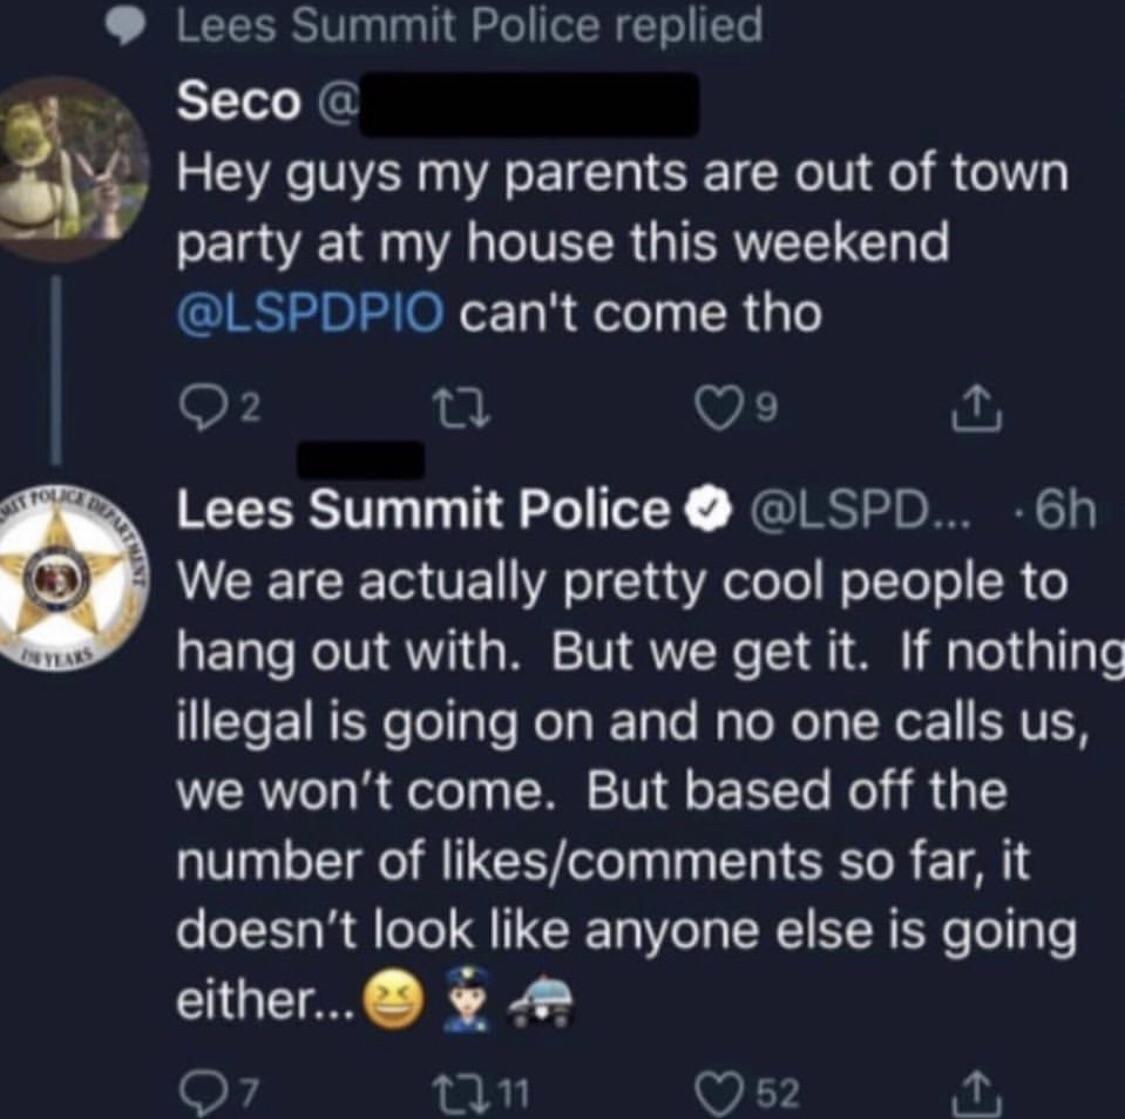Click the speech bubble icon beside 'replied'
1125x1119 pixels.
point(124,27)
